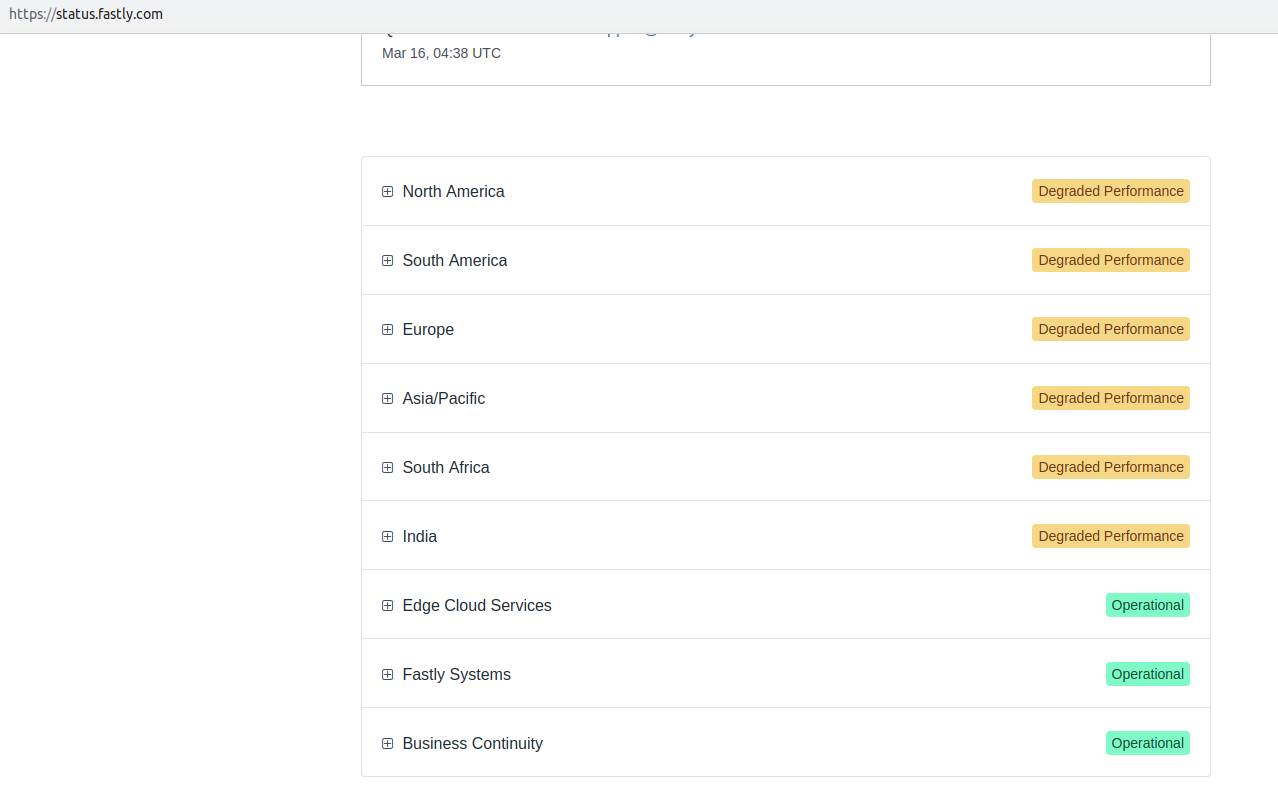Screen dimensions: 1278x807
Task: Click the expand icon beside Asia/Pacific
Action: click(x=388, y=398)
